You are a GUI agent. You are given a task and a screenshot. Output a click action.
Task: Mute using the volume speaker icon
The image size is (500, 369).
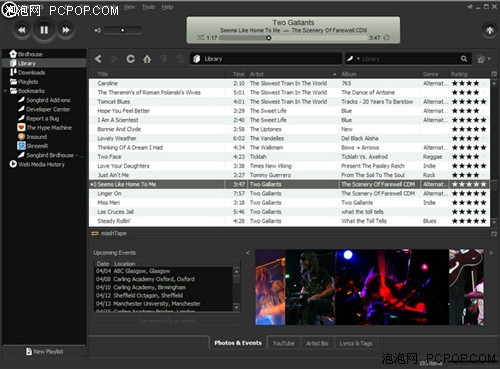point(97,31)
